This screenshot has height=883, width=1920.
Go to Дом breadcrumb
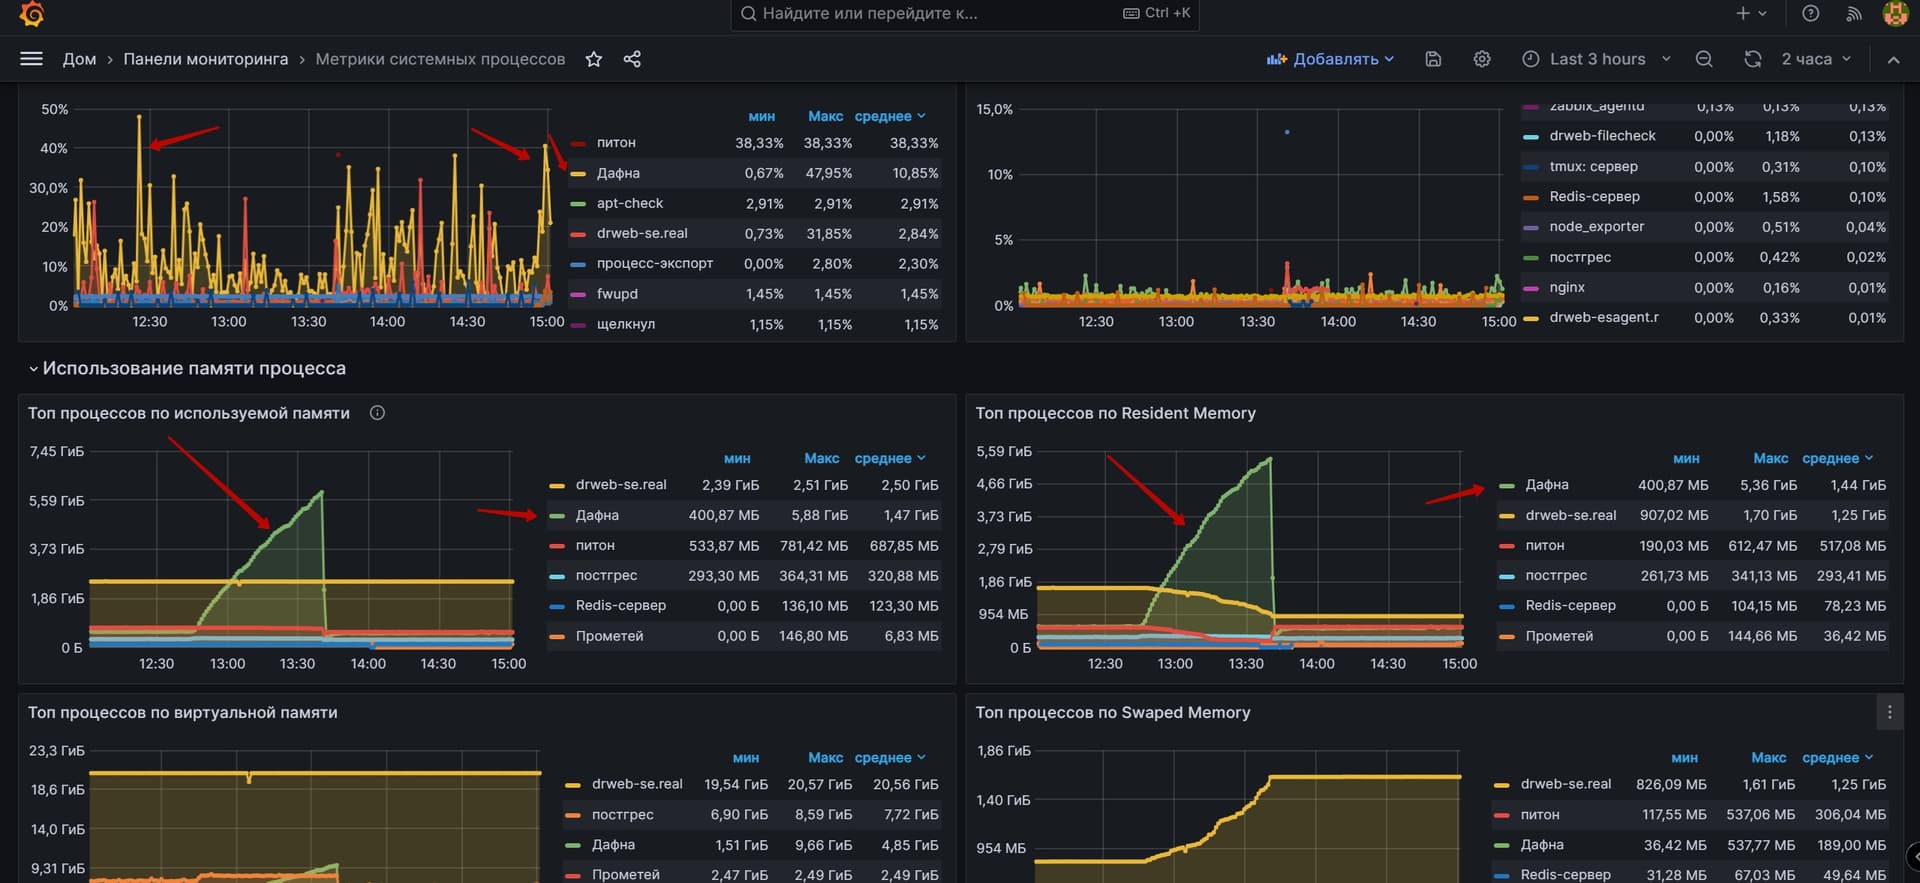[x=80, y=59]
